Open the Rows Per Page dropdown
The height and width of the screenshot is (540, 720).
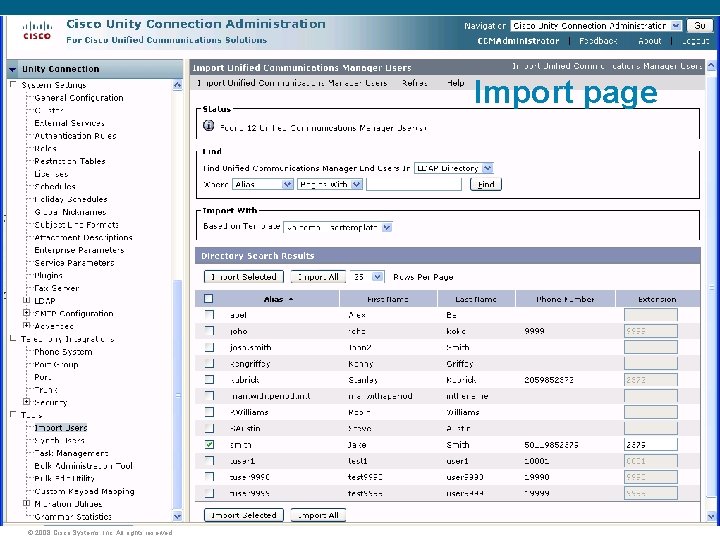[377, 277]
